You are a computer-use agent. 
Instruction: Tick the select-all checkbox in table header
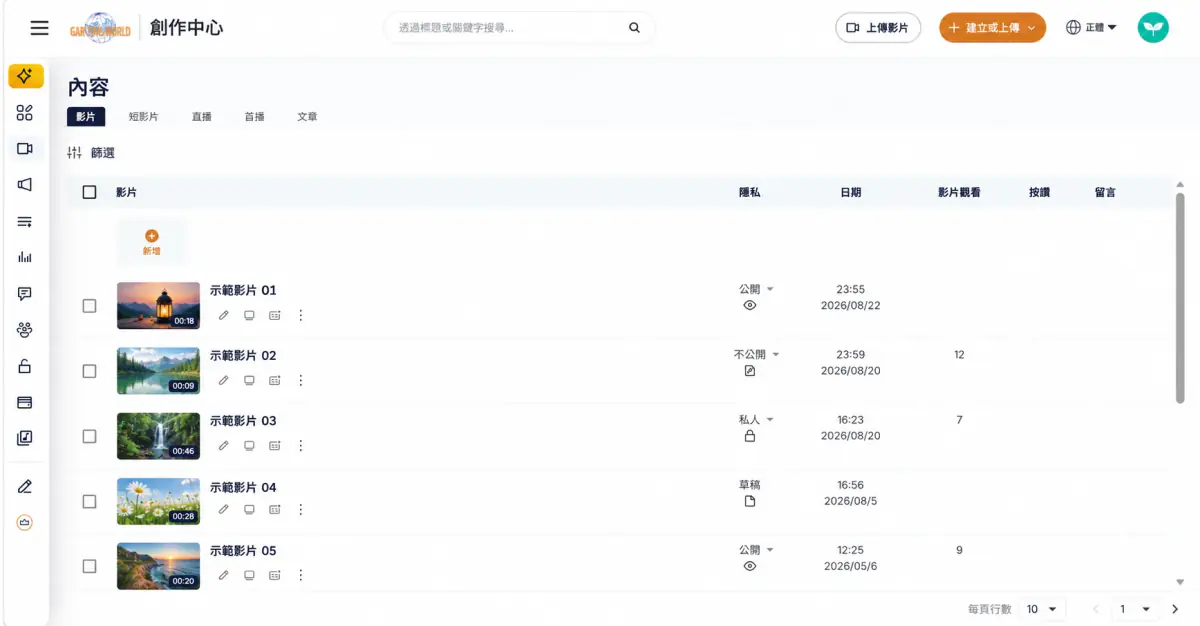coord(89,192)
